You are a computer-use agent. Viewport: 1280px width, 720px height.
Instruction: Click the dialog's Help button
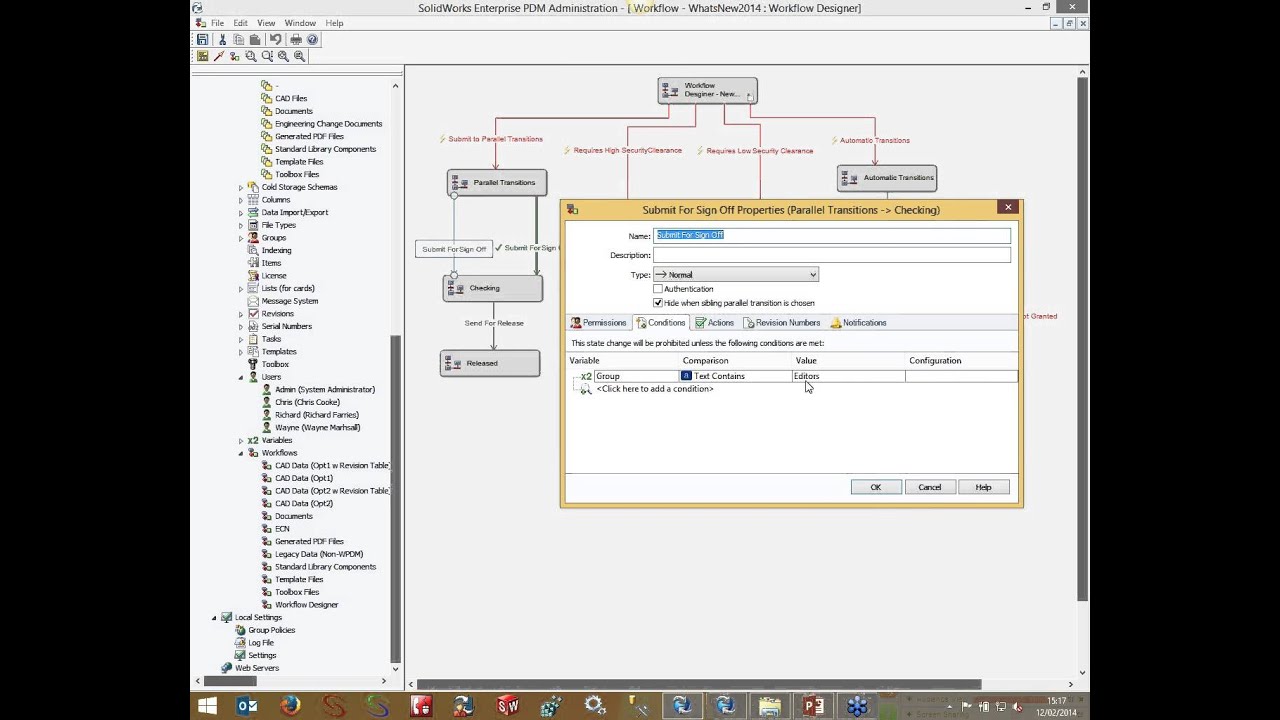(983, 487)
